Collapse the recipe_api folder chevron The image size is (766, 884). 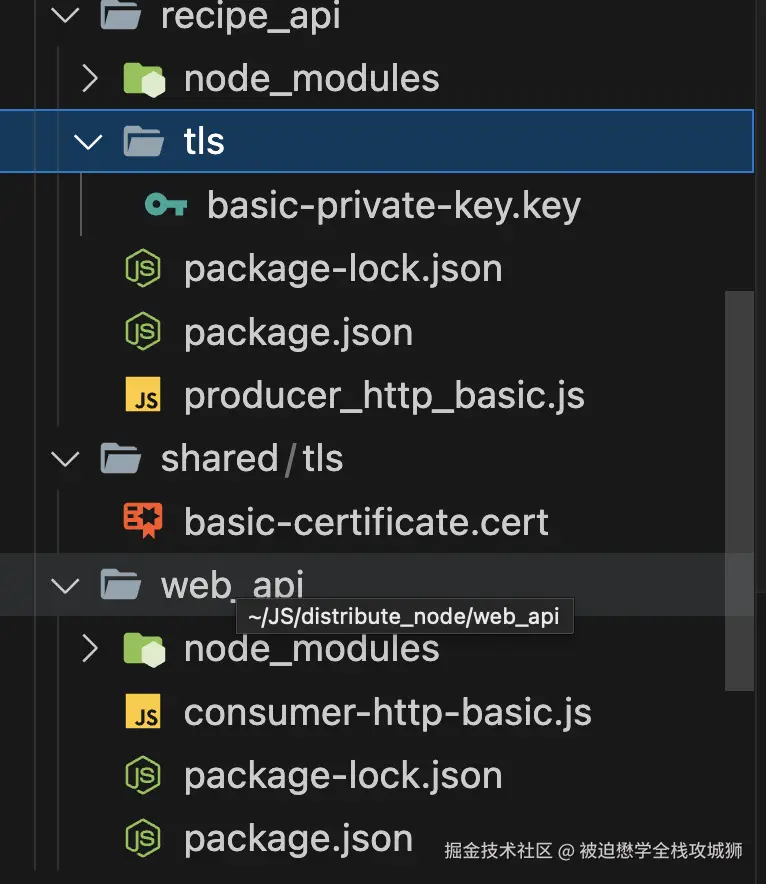pos(65,16)
